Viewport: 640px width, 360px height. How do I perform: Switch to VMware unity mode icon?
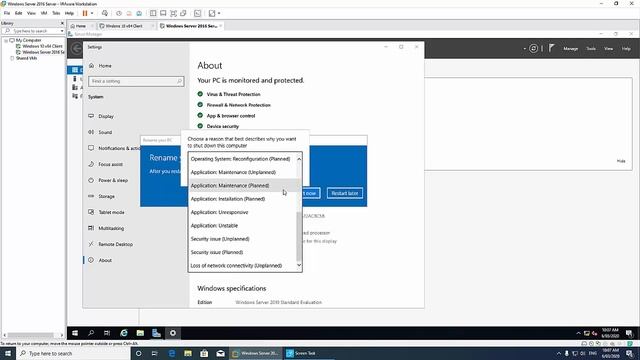pyautogui.click(x=183, y=13)
